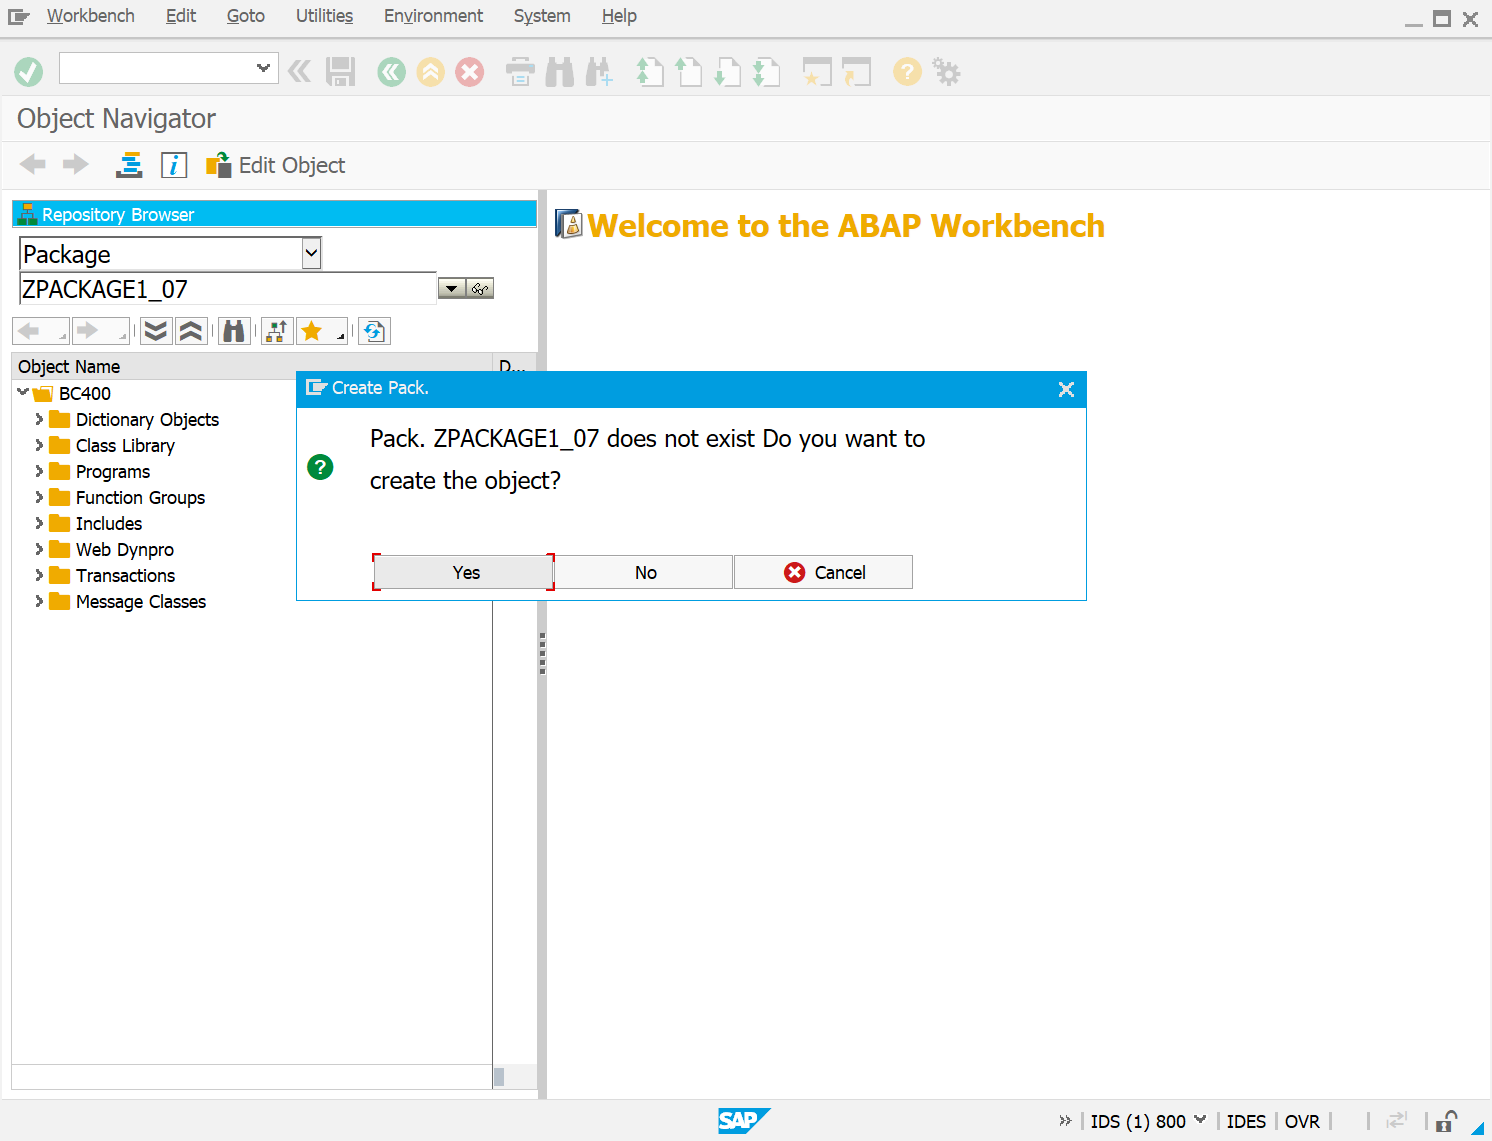Screen dimensions: 1492x1141
Task: Collapse the BC400 tree node
Action: point(23,393)
